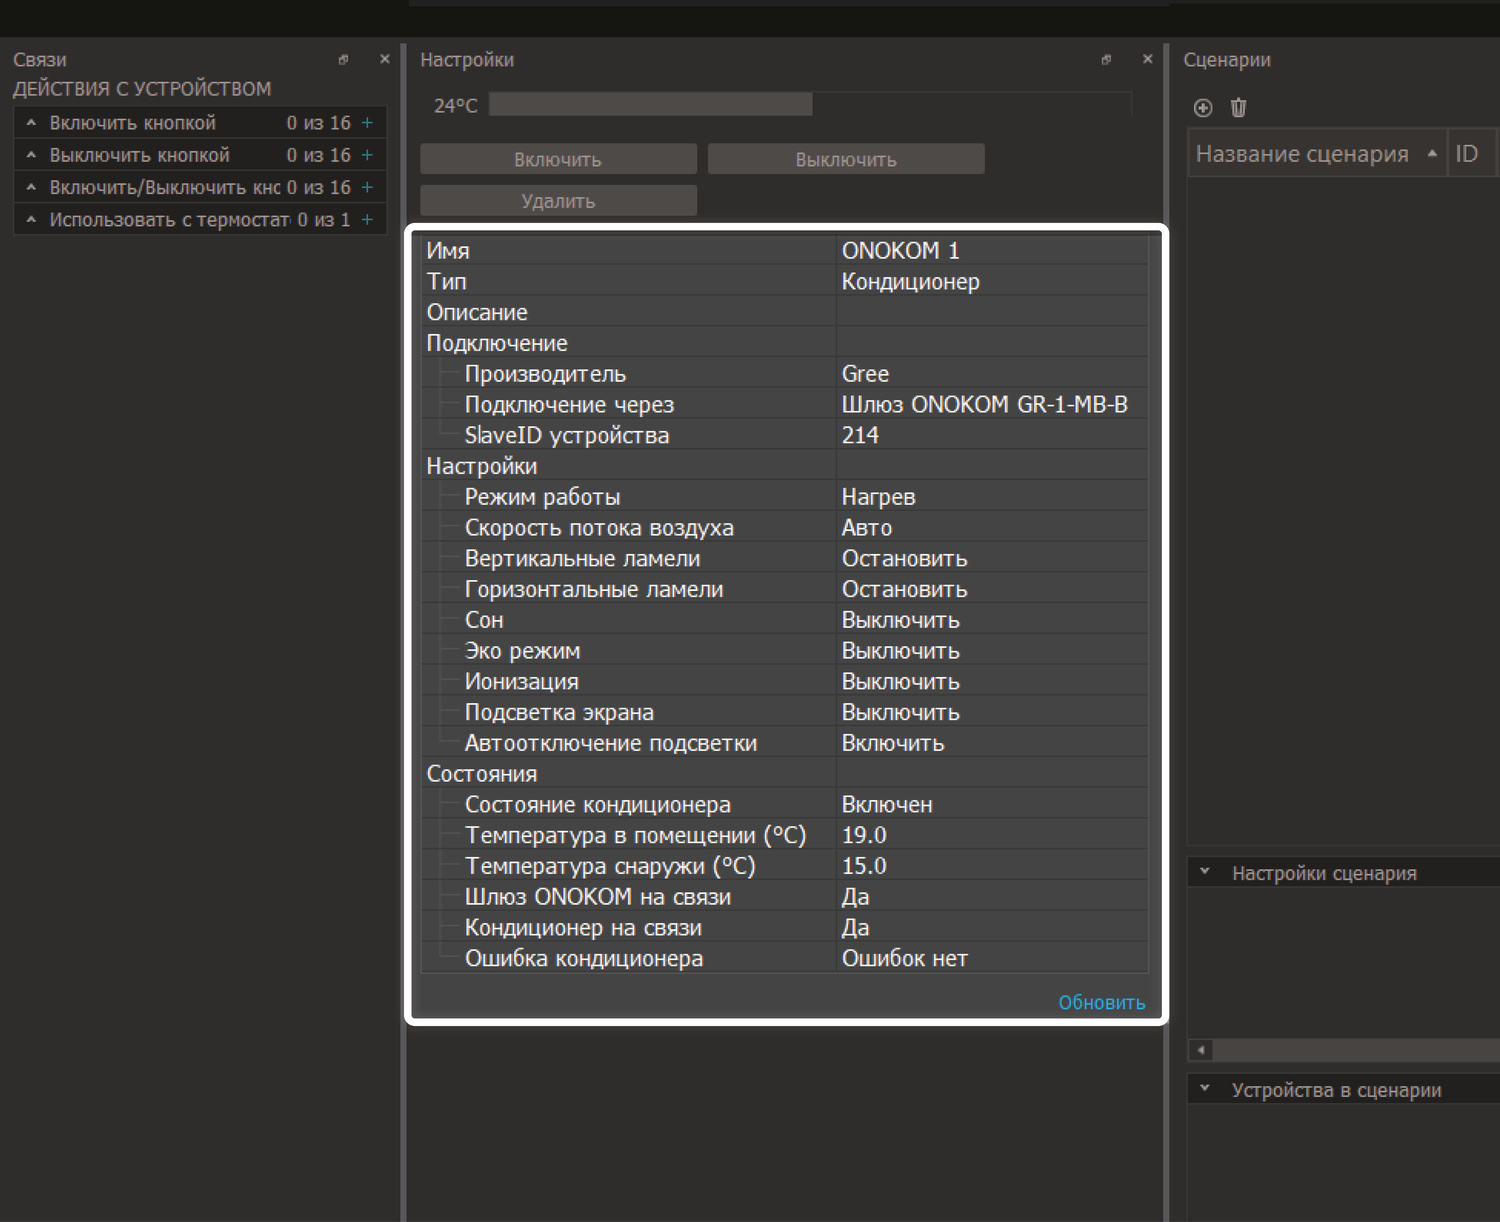Add link to Выключить кнопкой action
The width and height of the screenshot is (1500, 1222).
click(x=367, y=155)
